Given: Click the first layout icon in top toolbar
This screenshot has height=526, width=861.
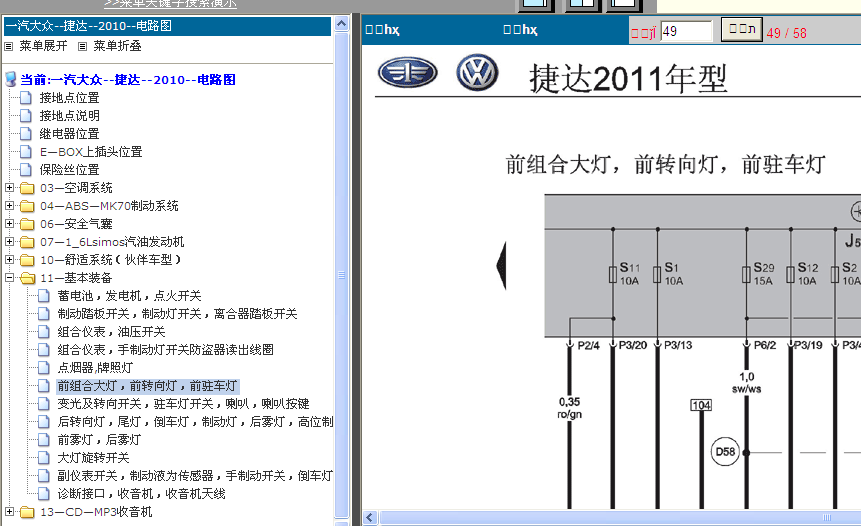Looking at the screenshot, I should point(535,5).
